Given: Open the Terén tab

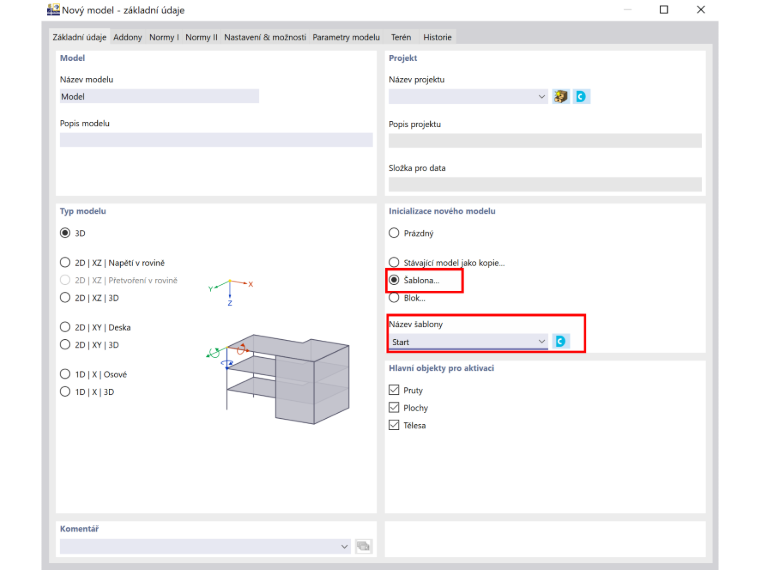Looking at the screenshot, I should 401,37.
